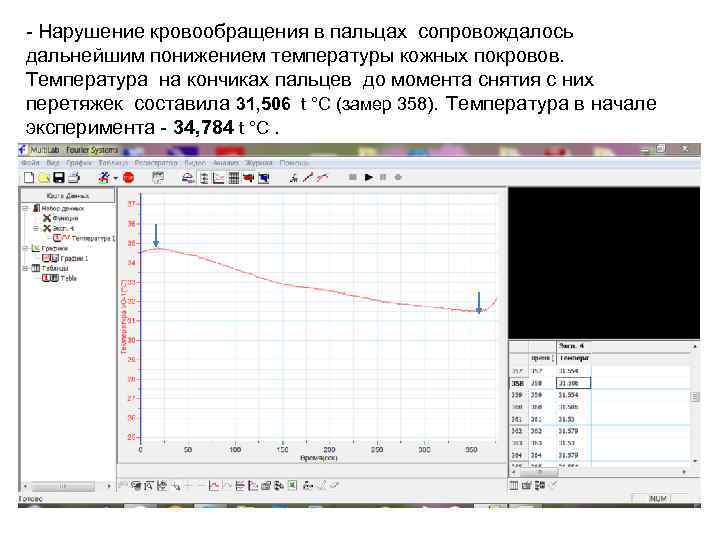Click the red video window toolbar icon

pos(248,178)
